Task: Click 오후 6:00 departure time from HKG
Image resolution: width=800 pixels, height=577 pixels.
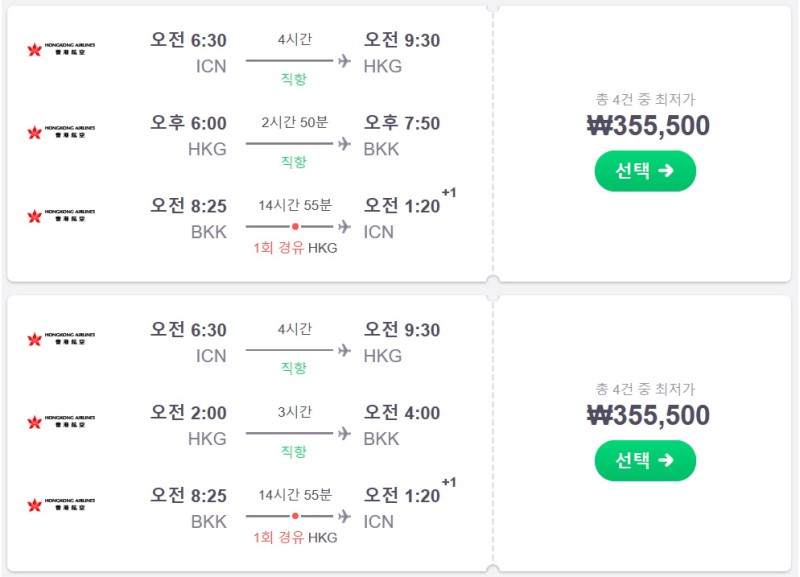Action: click(188, 123)
